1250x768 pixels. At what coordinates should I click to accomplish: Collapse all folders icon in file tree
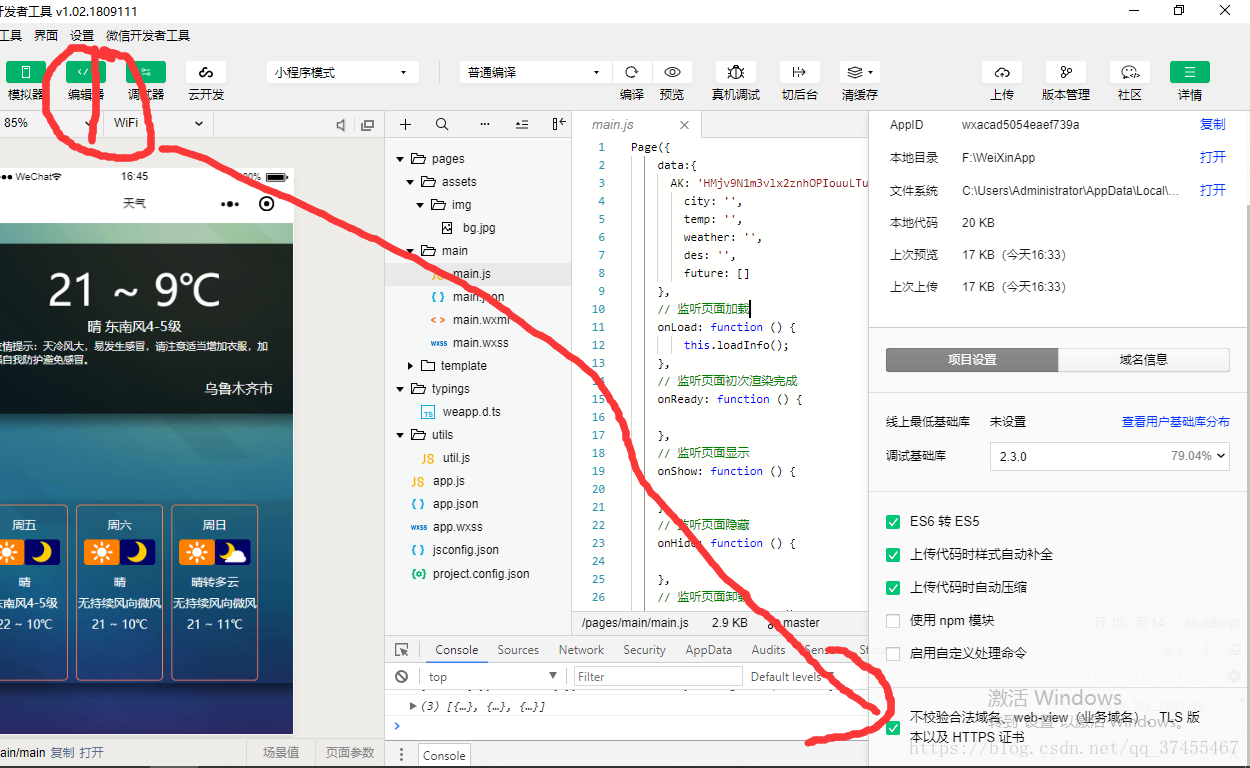pos(522,124)
